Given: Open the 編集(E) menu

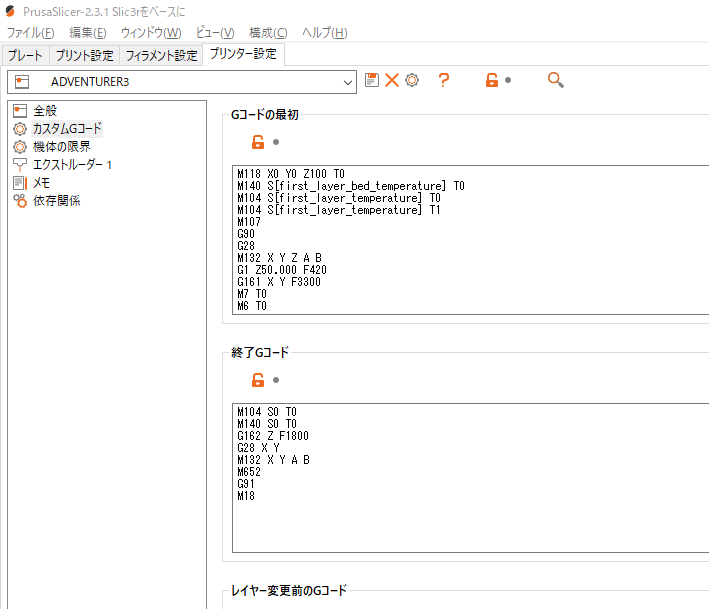Looking at the screenshot, I should point(88,33).
